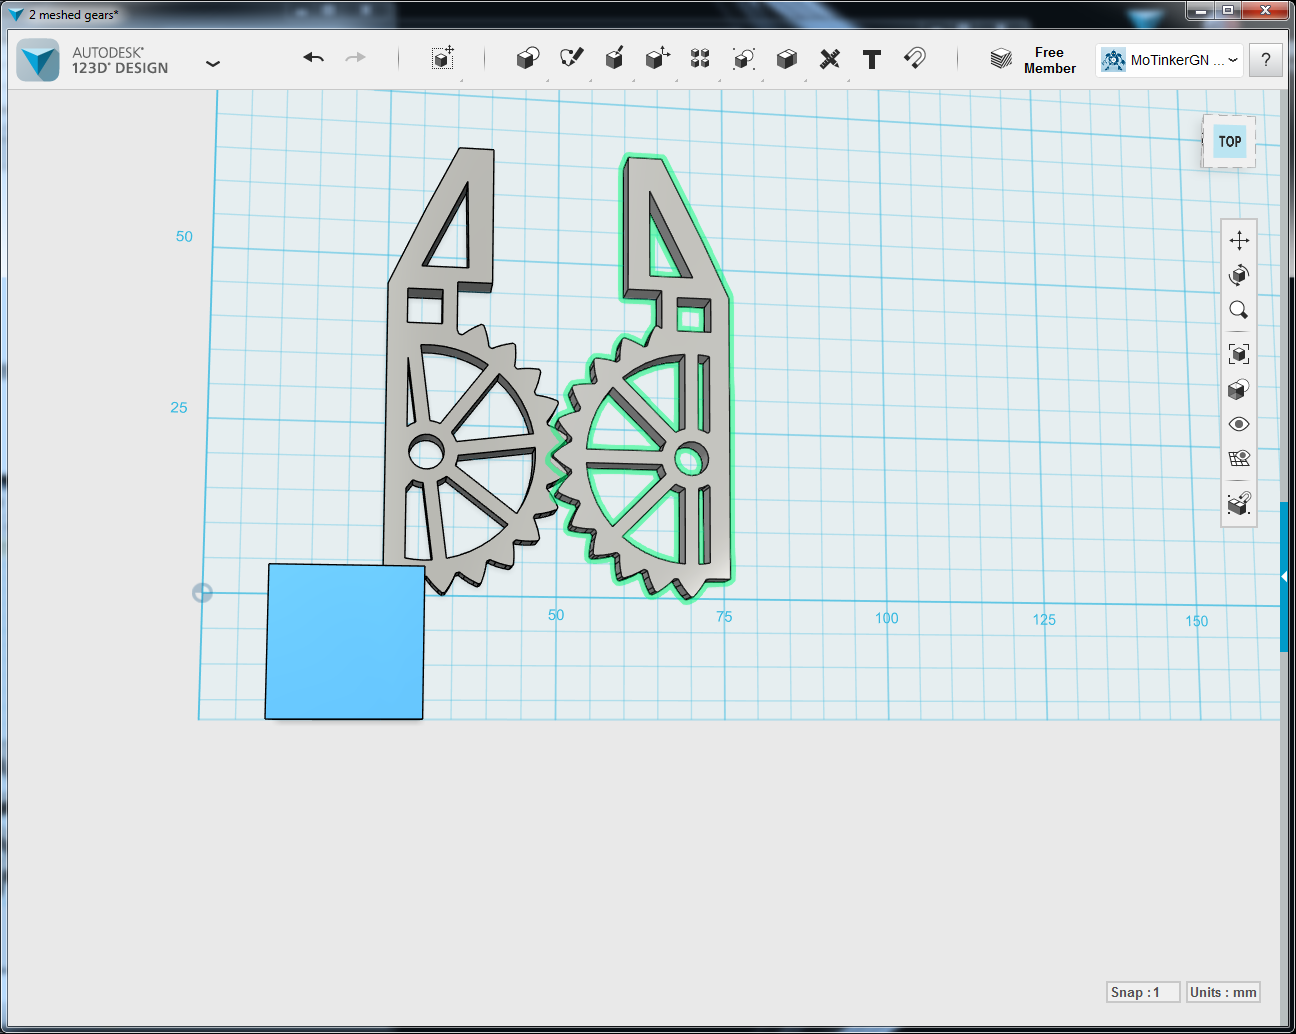The width and height of the screenshot is (1296, 1034).
Task: Click the Help question mark button
Action: click(x=1265, y=60)
